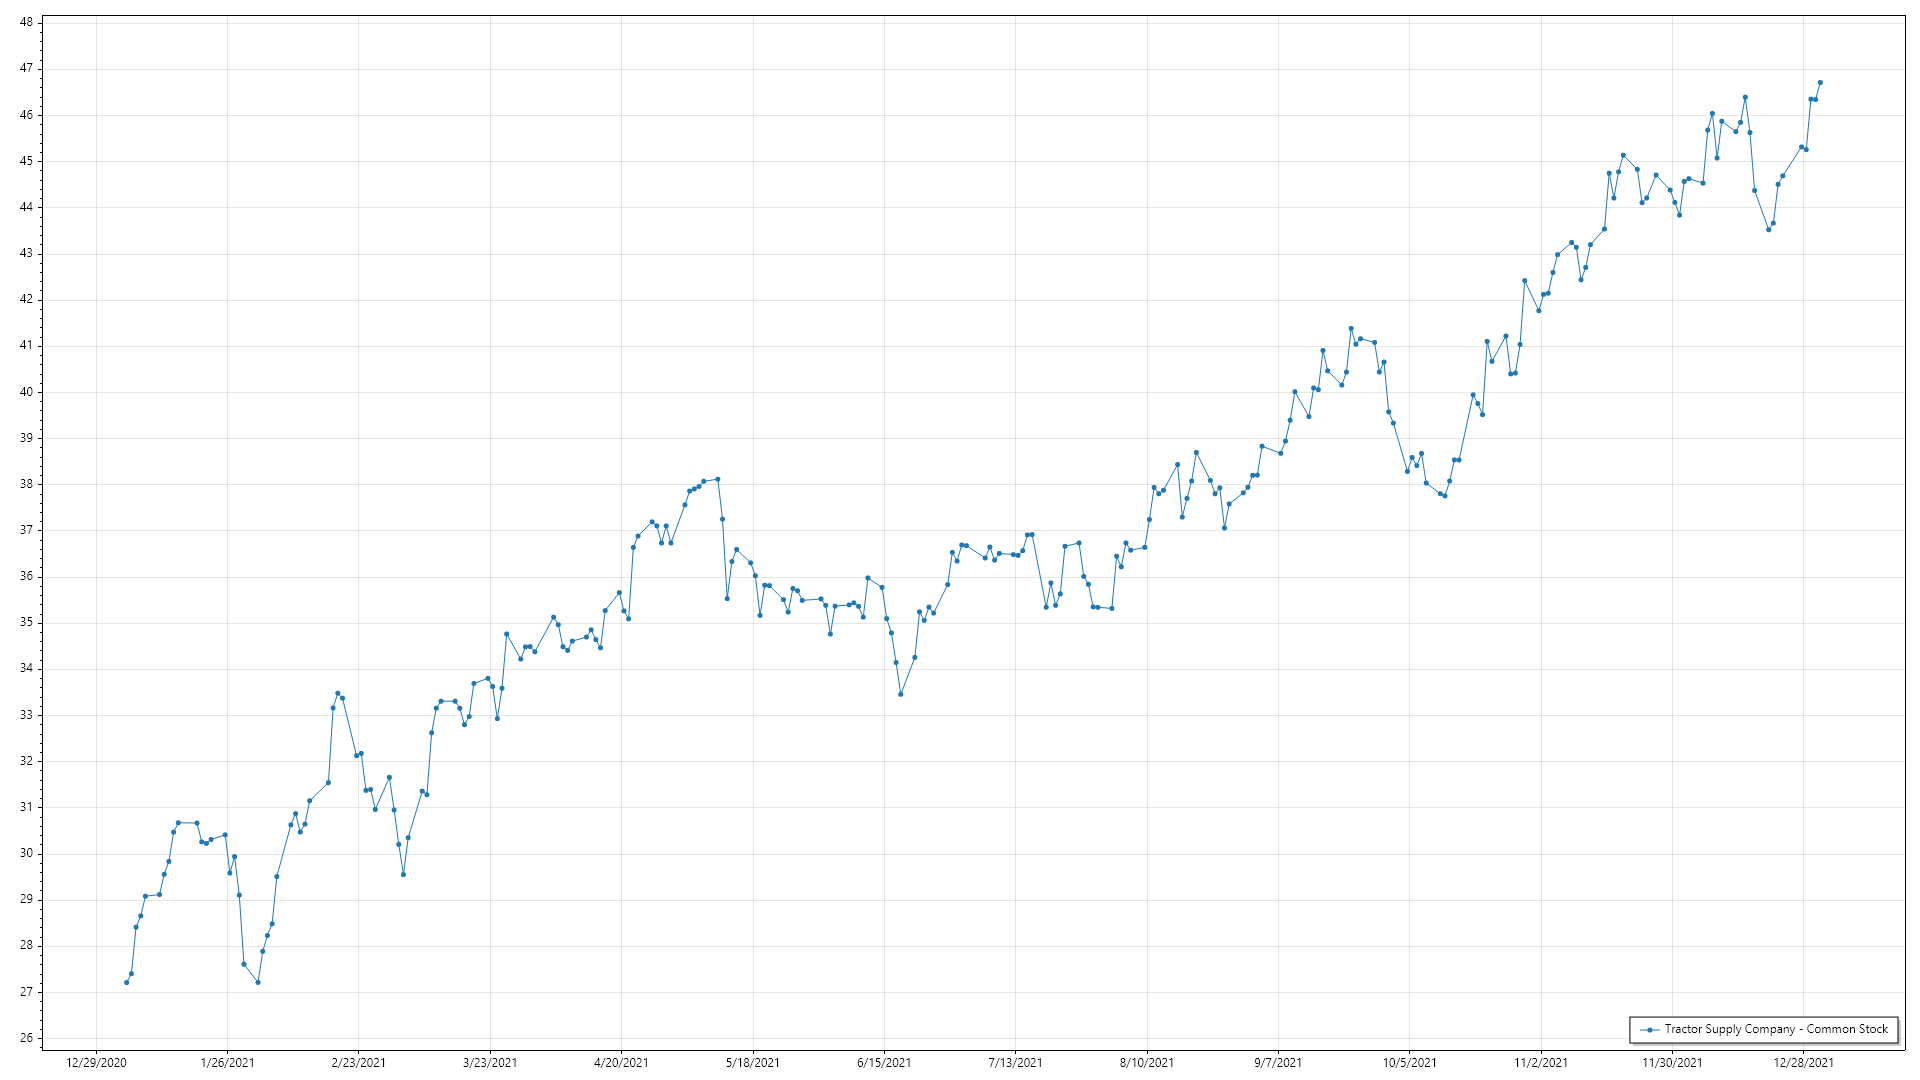Click the 6/15/2021 date label
Viewport: 1920px width, 1080px height.
click(884, 1063)
